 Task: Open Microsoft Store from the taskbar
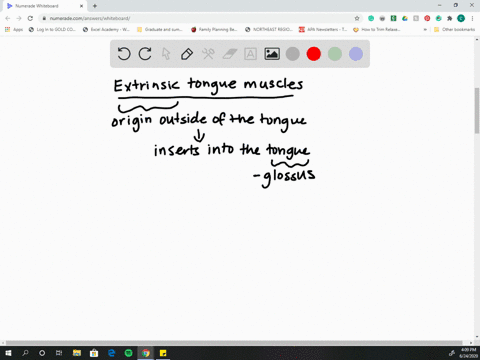pyautogui.click(x=94, y=353)
